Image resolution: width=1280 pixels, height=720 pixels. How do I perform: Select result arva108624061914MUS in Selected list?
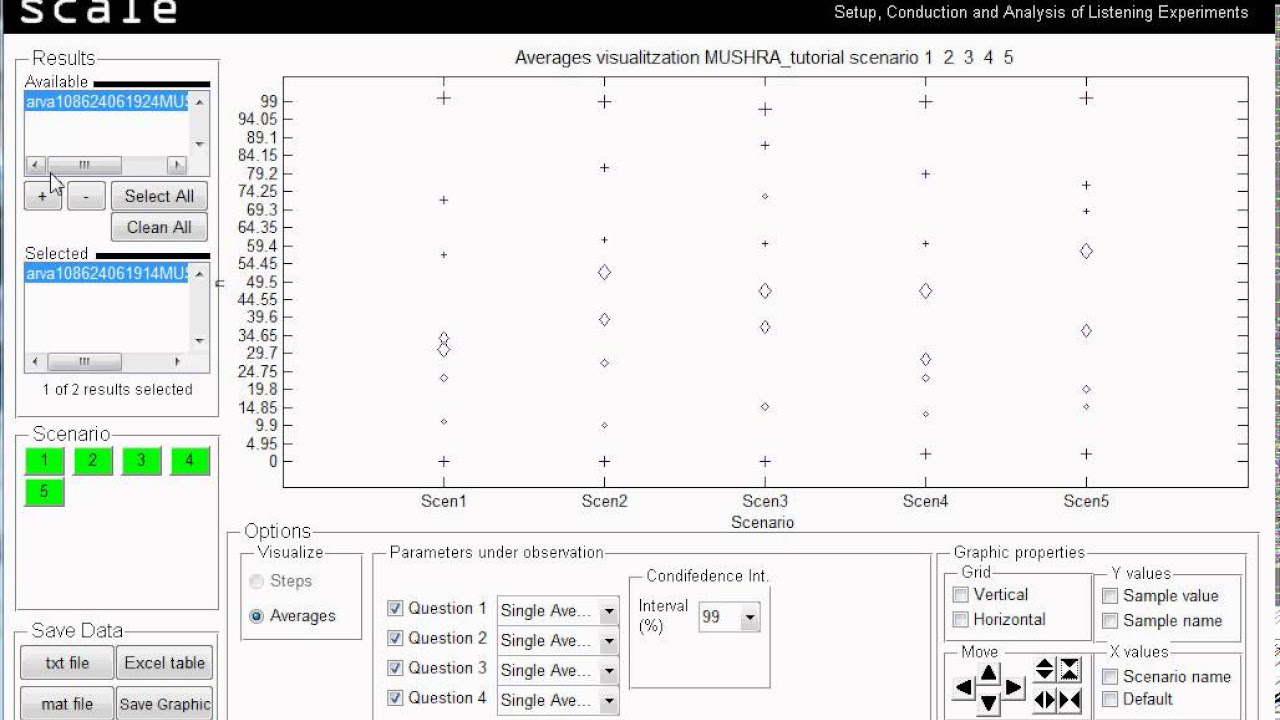pos(107,273)
